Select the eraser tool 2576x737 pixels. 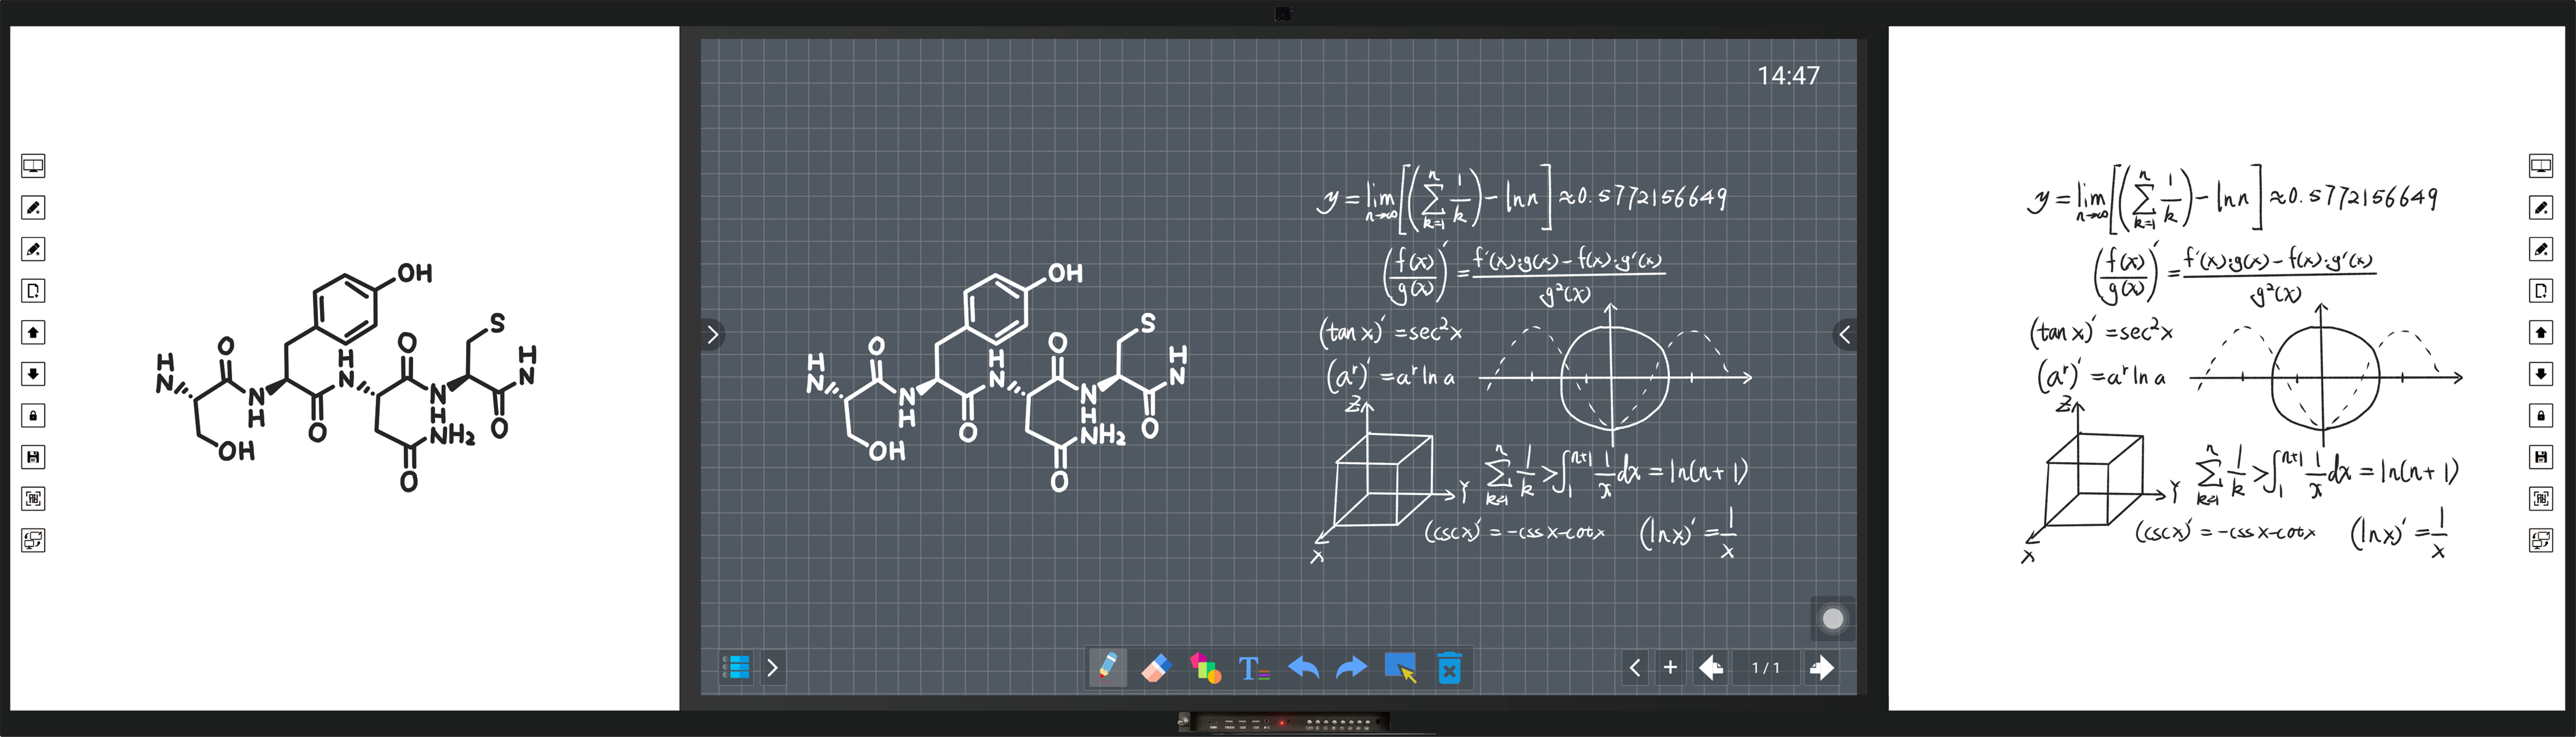coord(1155,667)
